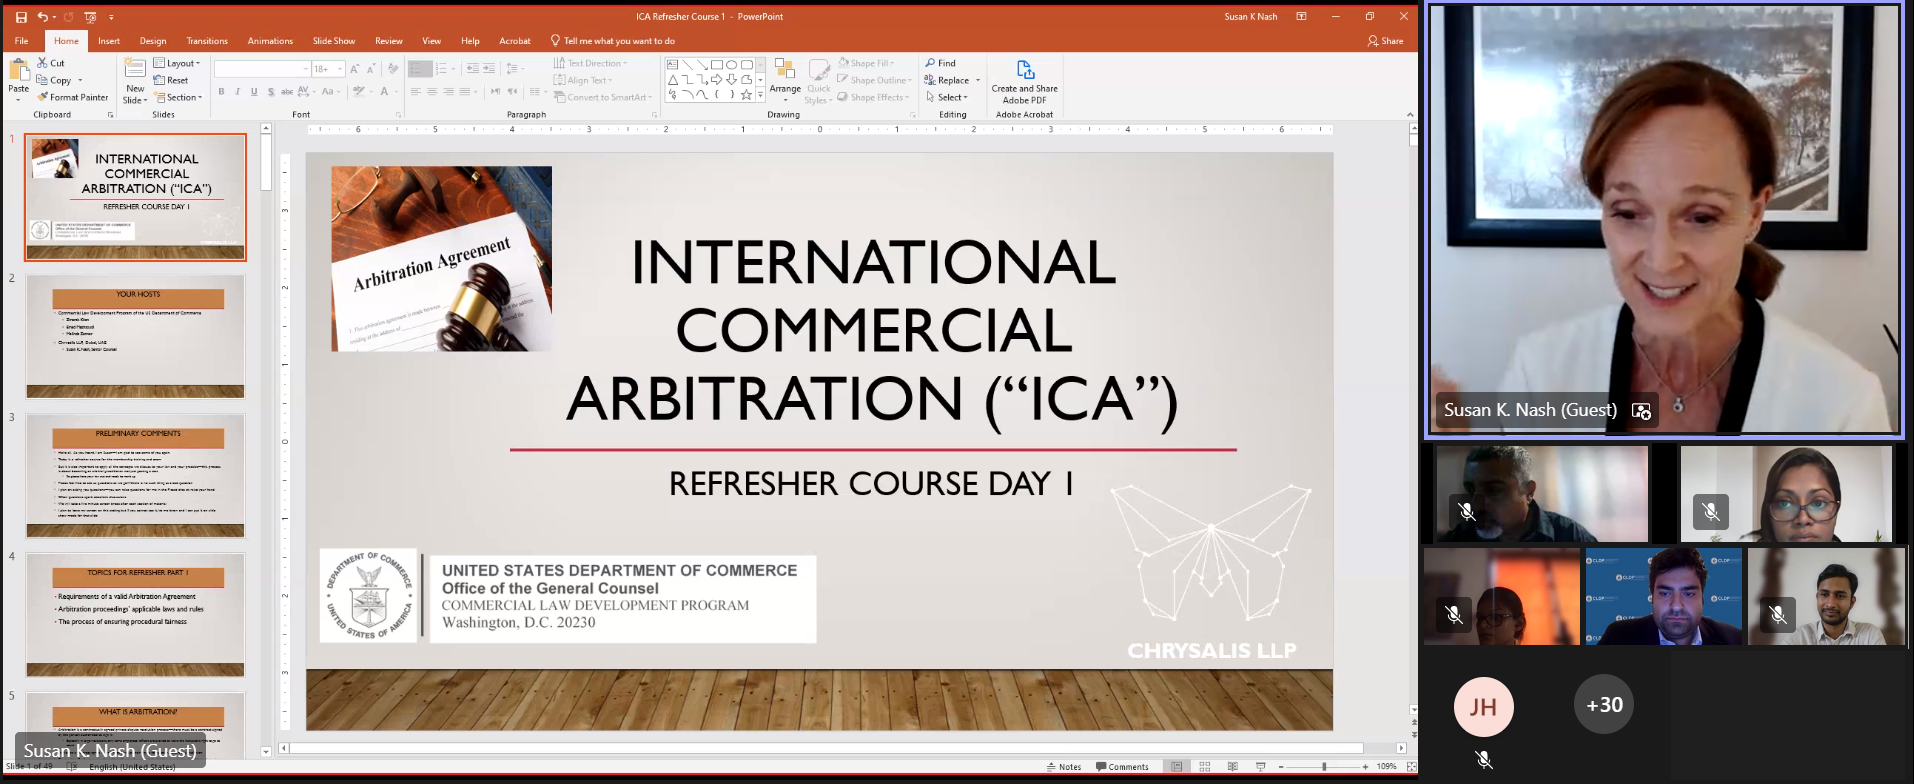Click the Paste clipboard icon
The height and width of the screenshot is (784, 1914).
(x=18, y=71)
